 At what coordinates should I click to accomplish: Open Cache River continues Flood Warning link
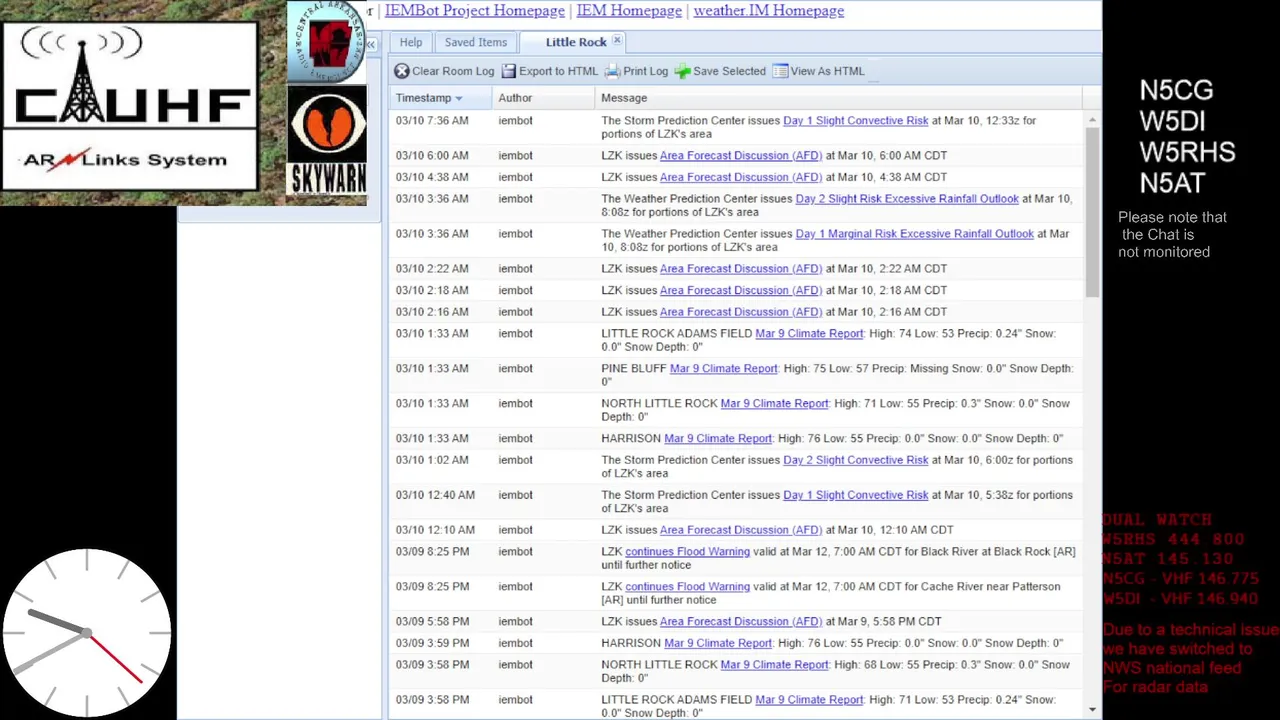pos(687,586)
